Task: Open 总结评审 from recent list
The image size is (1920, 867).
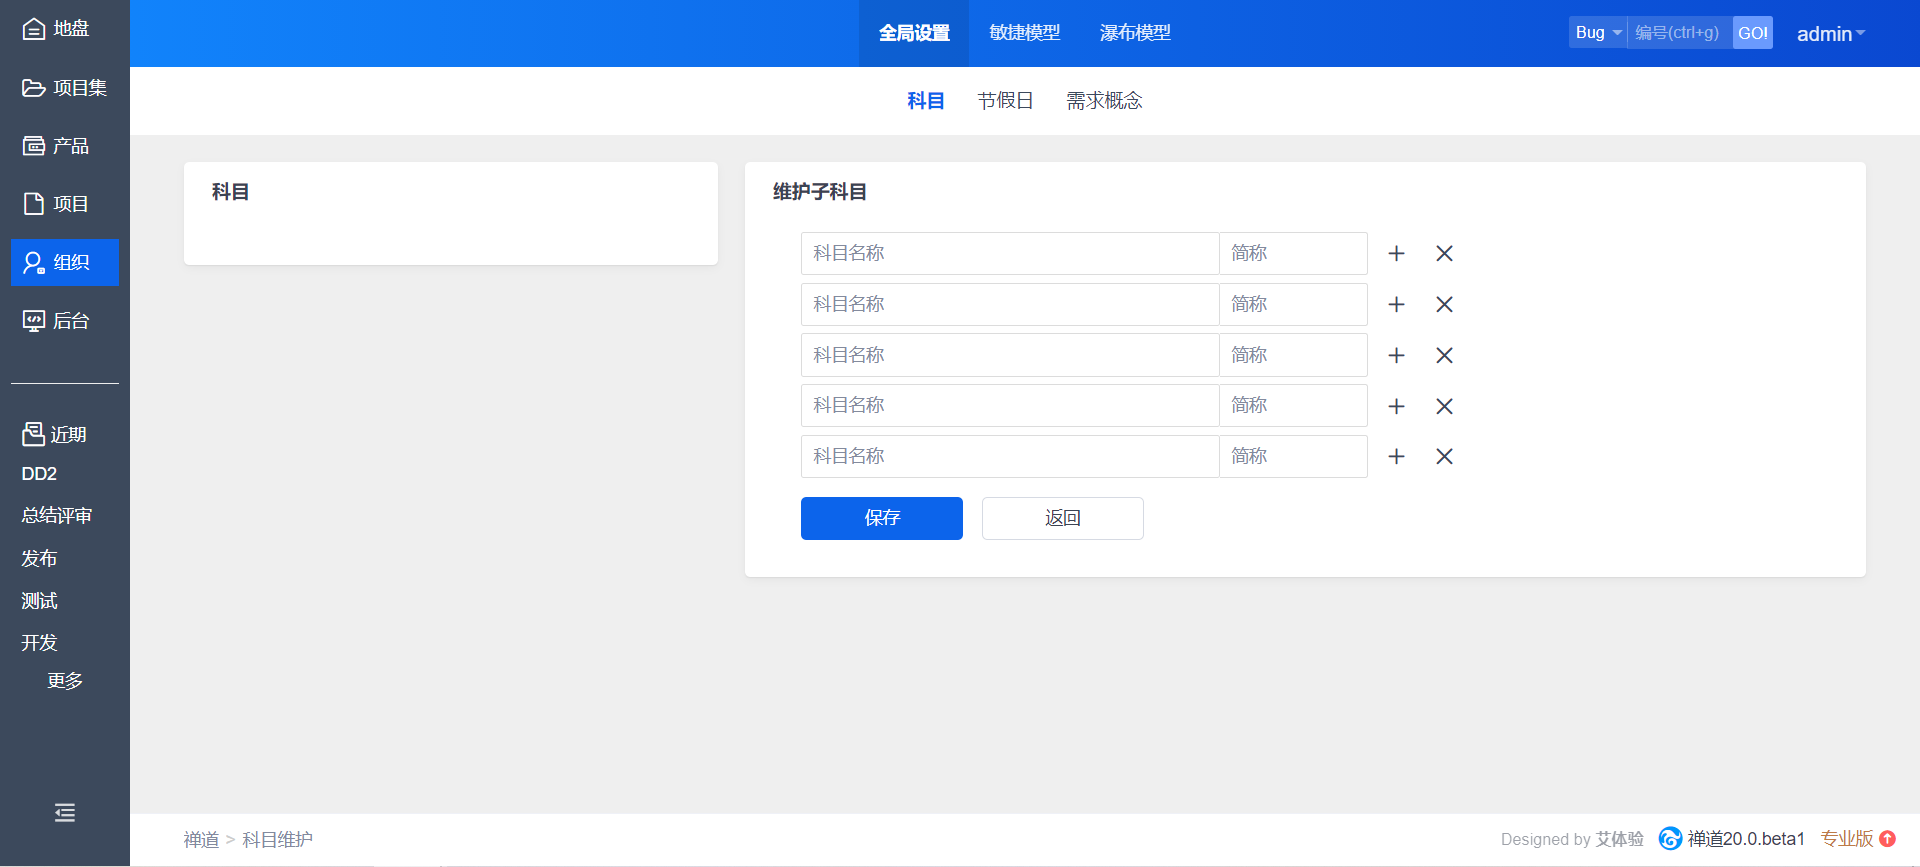Action: tap(57, 516)
